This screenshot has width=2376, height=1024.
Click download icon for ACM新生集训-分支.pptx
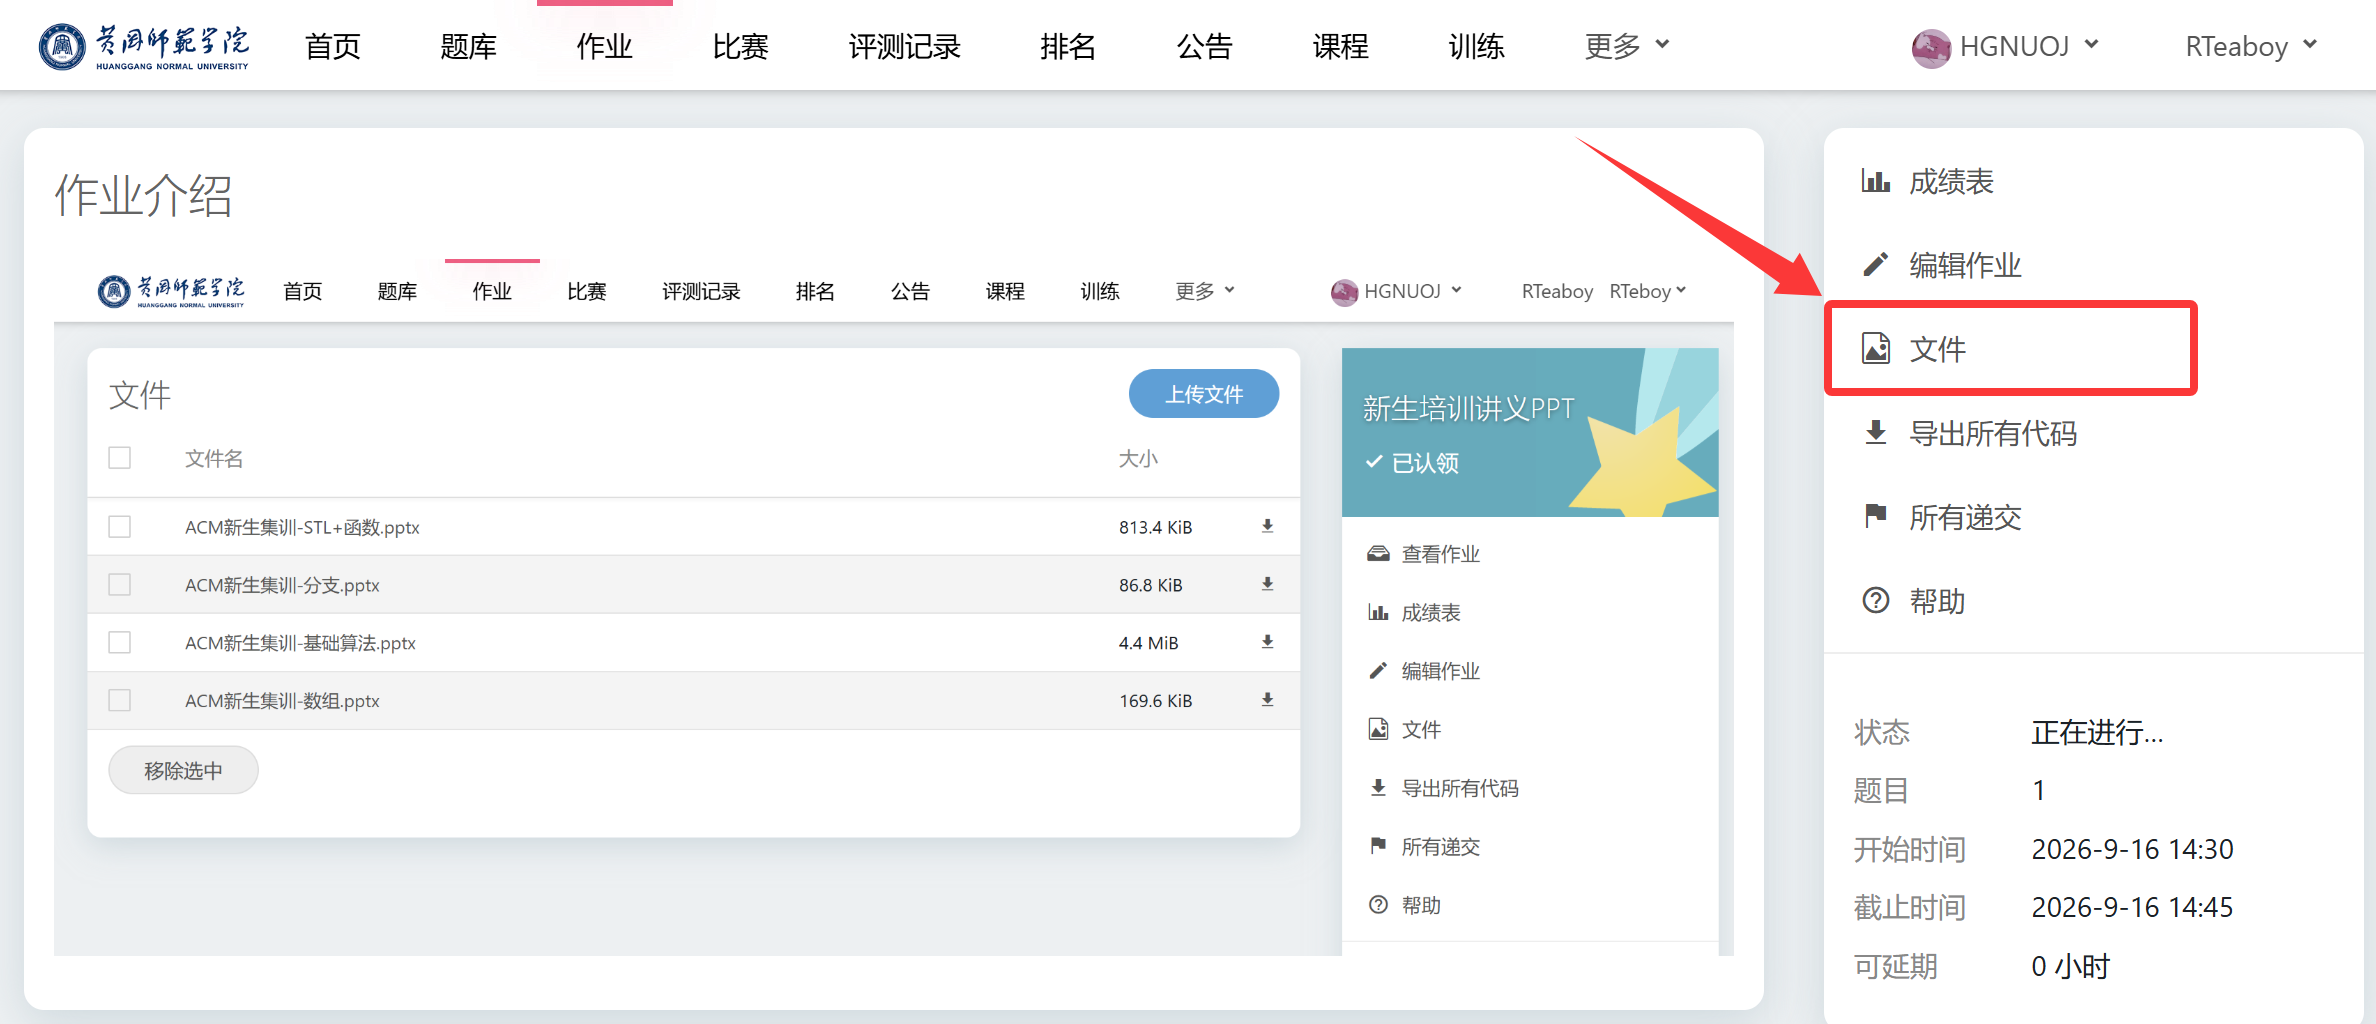1267,584
